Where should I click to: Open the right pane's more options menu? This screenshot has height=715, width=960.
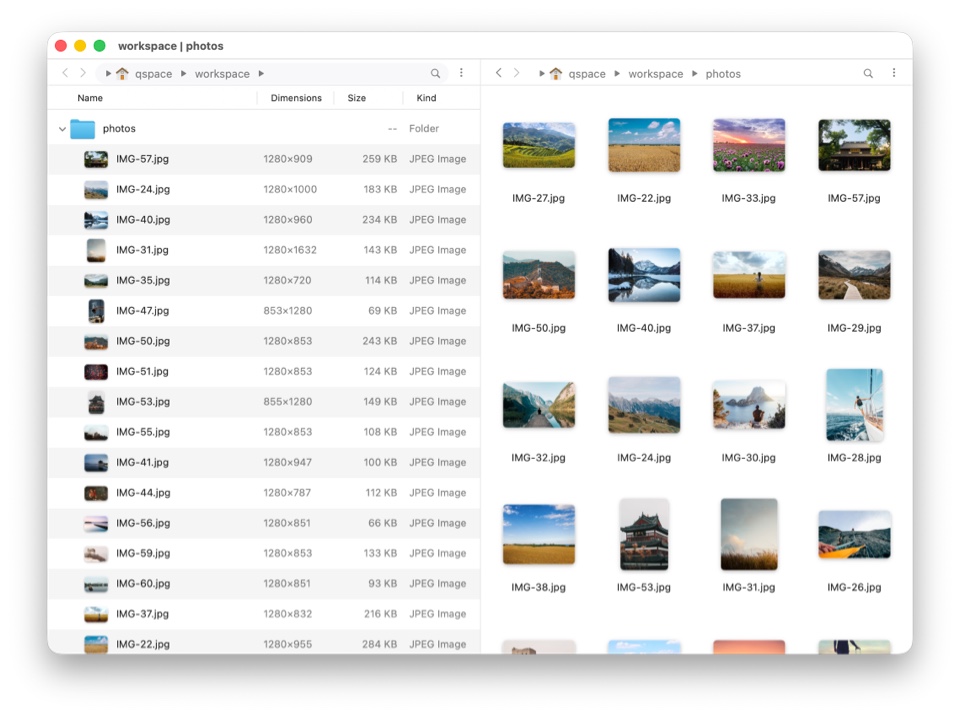[x=894, y=74]
